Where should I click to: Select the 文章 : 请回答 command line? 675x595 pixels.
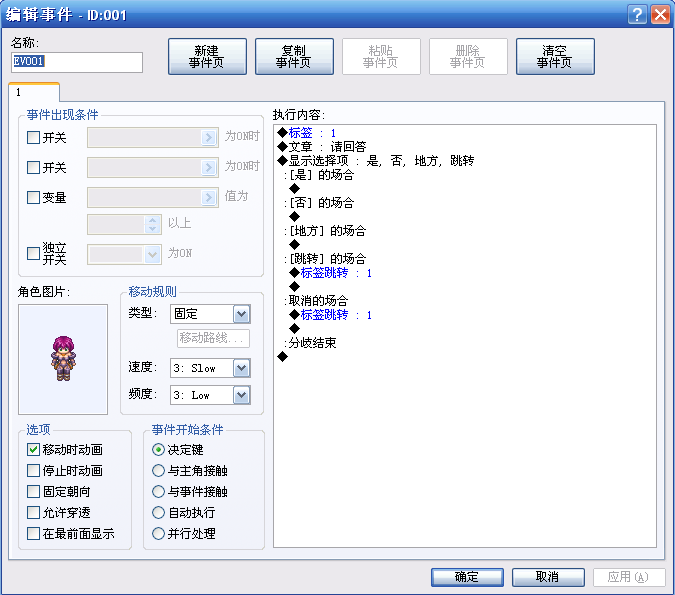pyautogui.click(x=322, y=147)
